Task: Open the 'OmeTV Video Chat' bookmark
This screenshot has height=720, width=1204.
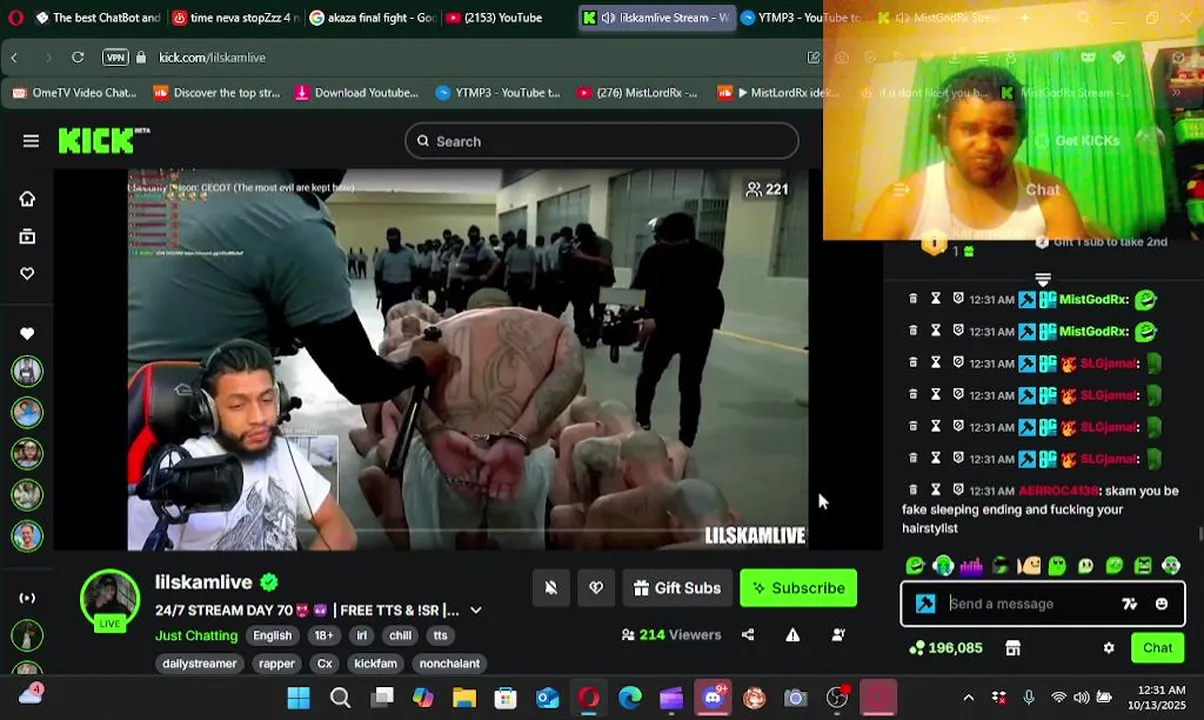Action: tap(73, 93)
